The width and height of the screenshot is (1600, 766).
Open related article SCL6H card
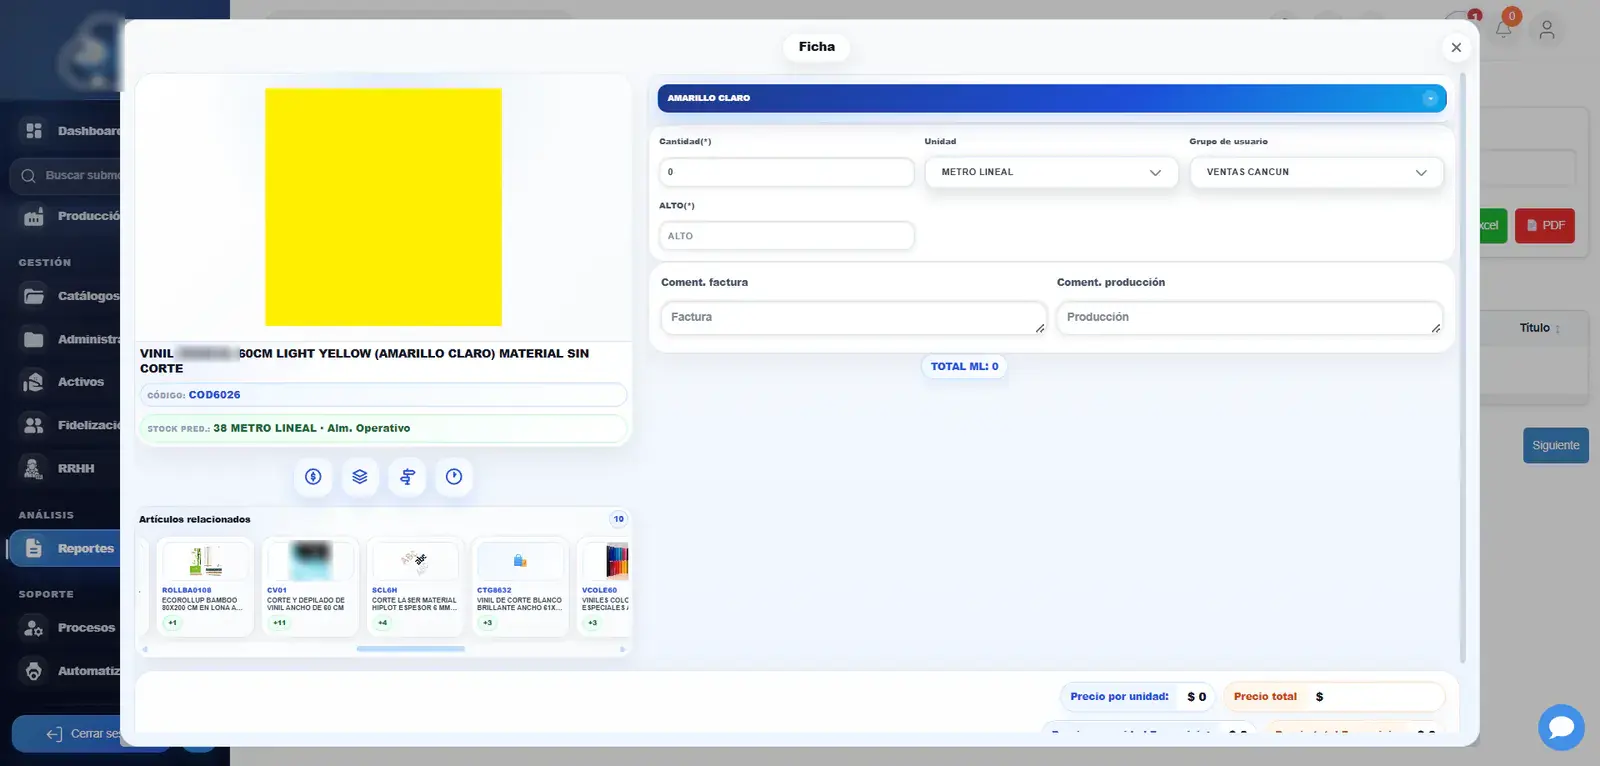[x=415, y=587]
